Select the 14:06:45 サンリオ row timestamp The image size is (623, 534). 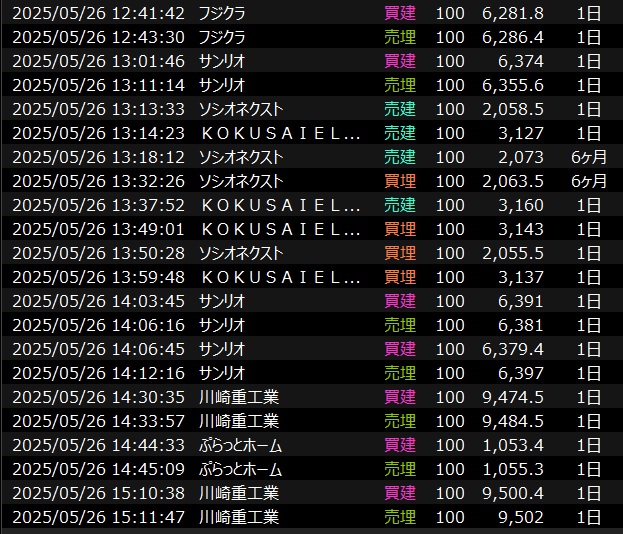(x=99, y=349)
